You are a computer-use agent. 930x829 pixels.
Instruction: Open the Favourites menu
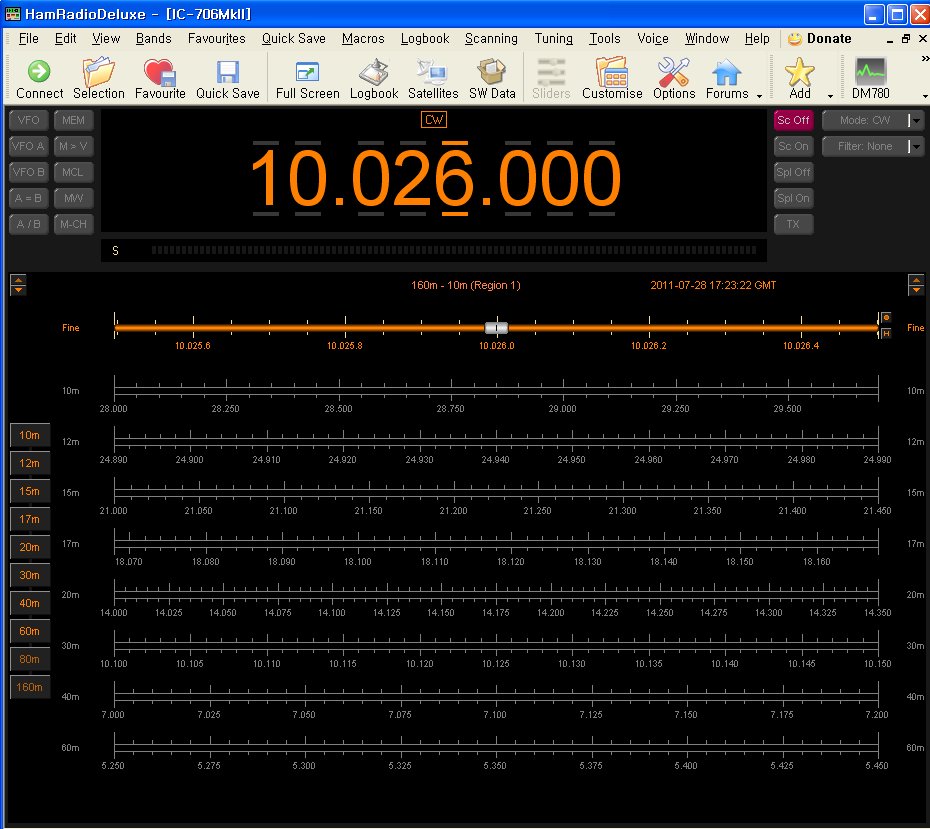click(x=216, y=39)
